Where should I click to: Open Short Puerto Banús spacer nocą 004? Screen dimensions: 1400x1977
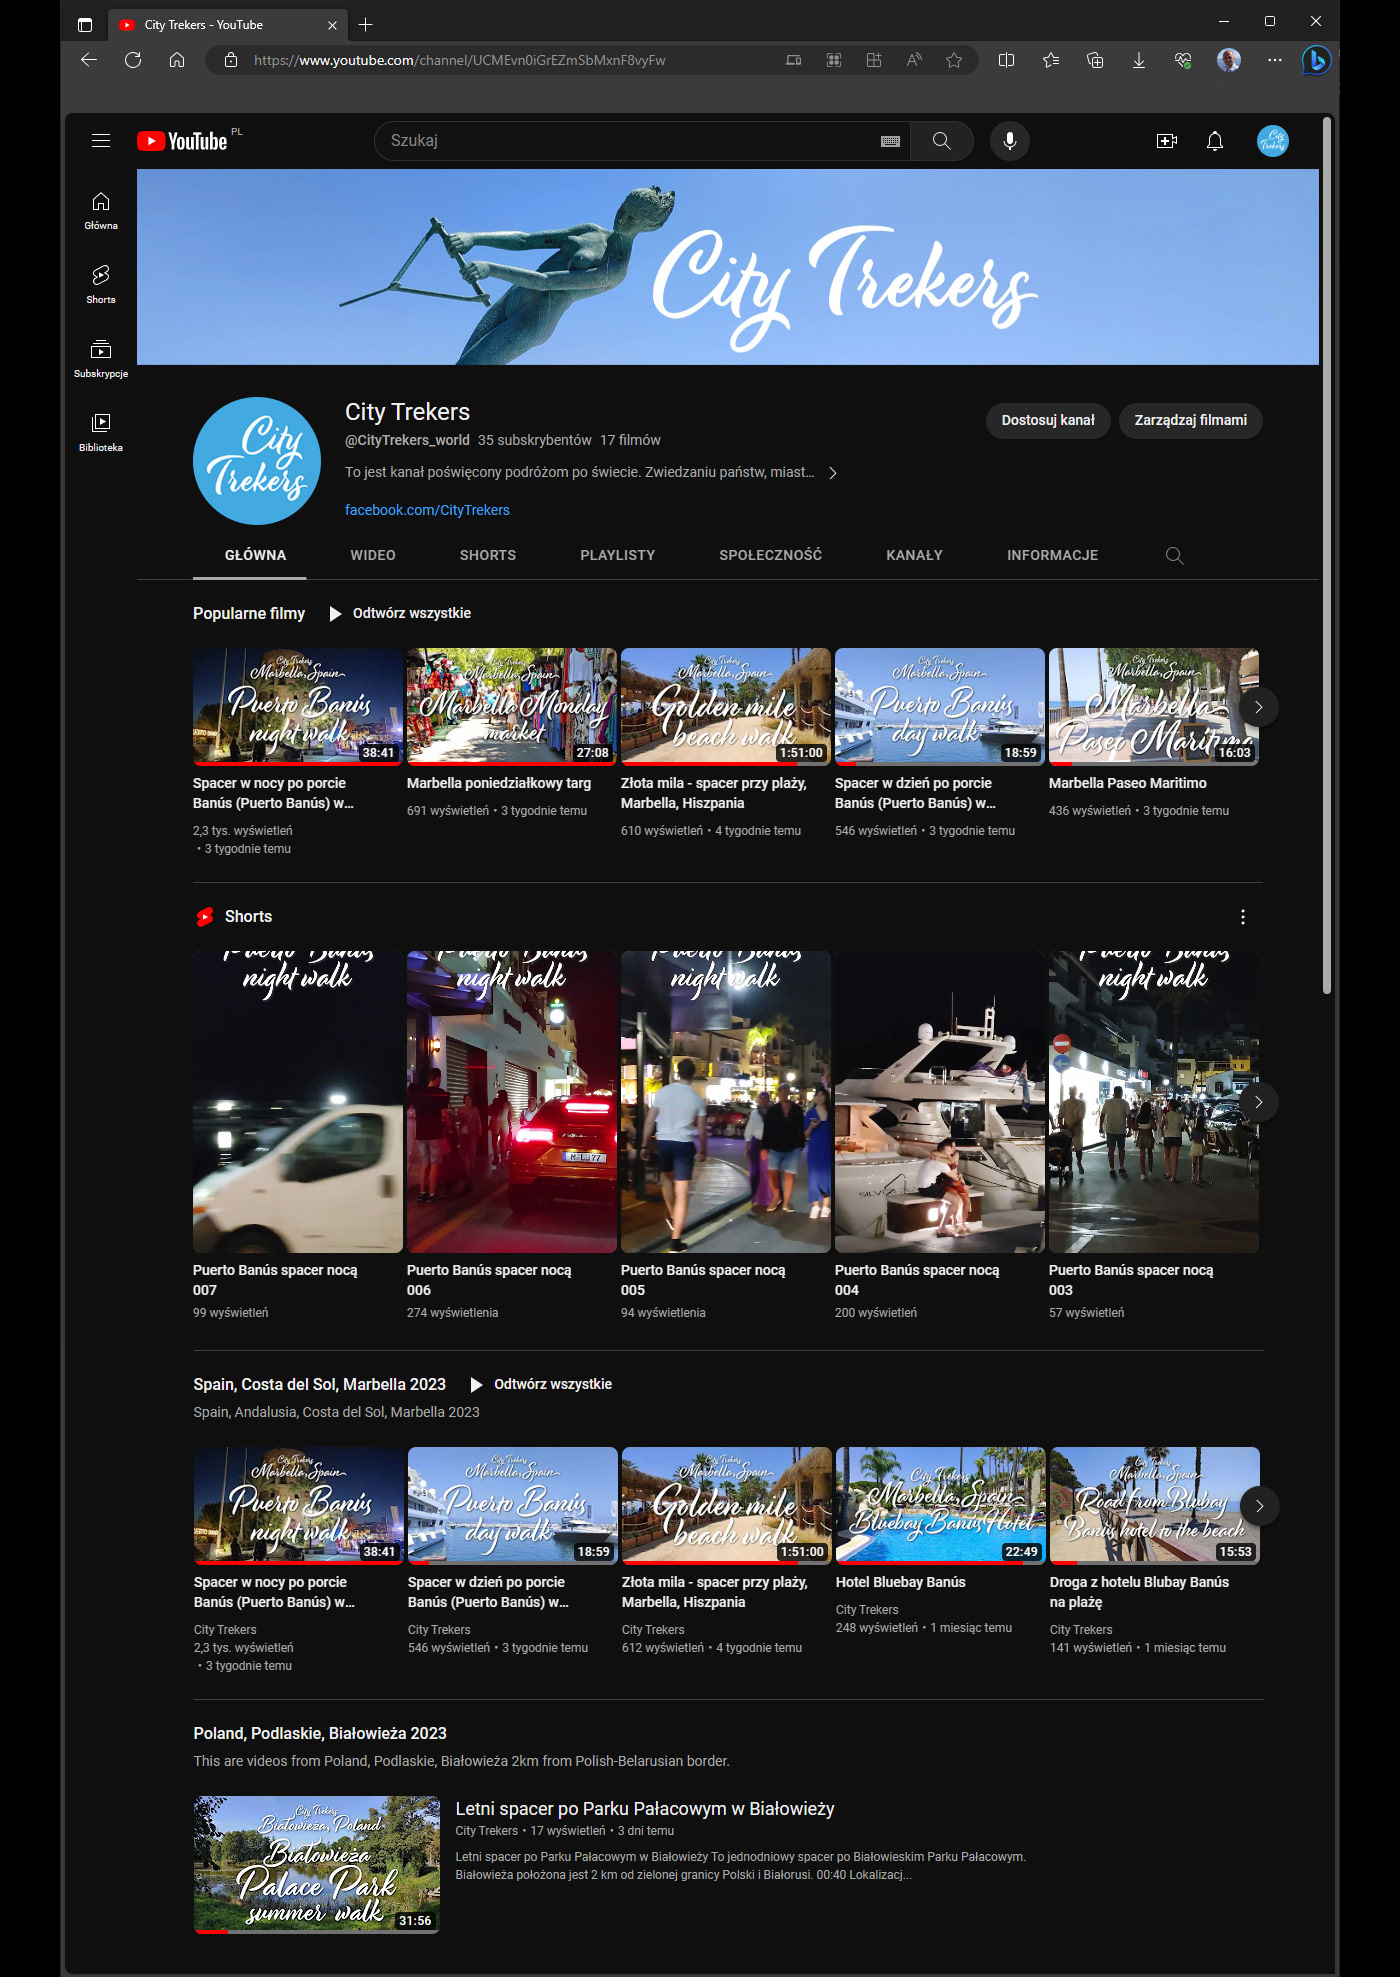click(940, 1102)
